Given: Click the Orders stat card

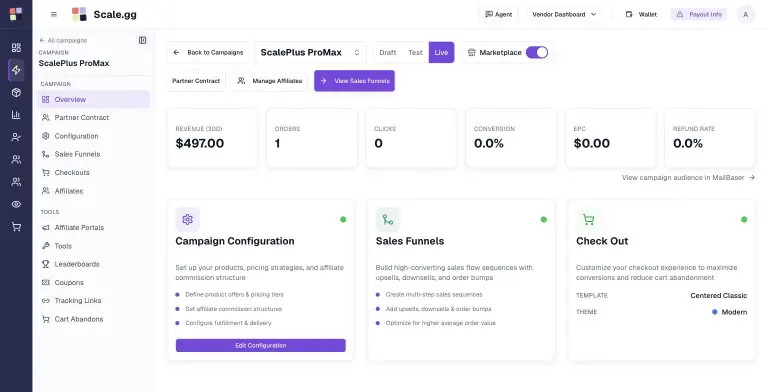Looking at the screenshot, I should [x=312, y=139].
